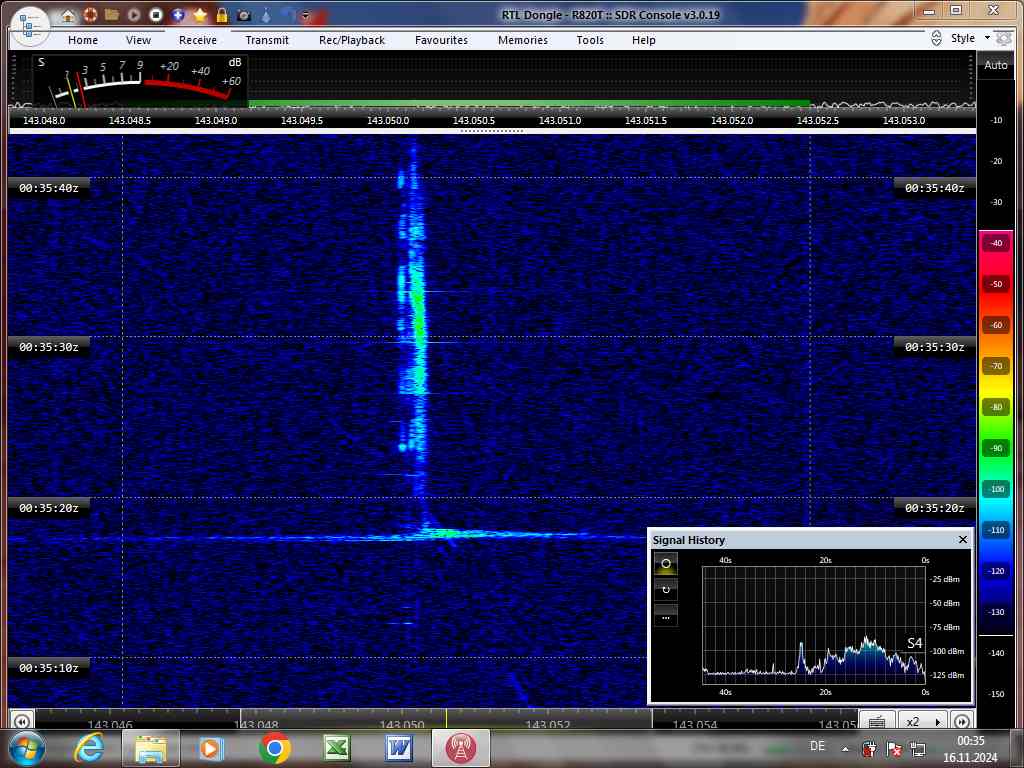Click frequency label 143.051.5 on the scale
This screenshot has width=1024, height=768.
[x=646, y=120]
